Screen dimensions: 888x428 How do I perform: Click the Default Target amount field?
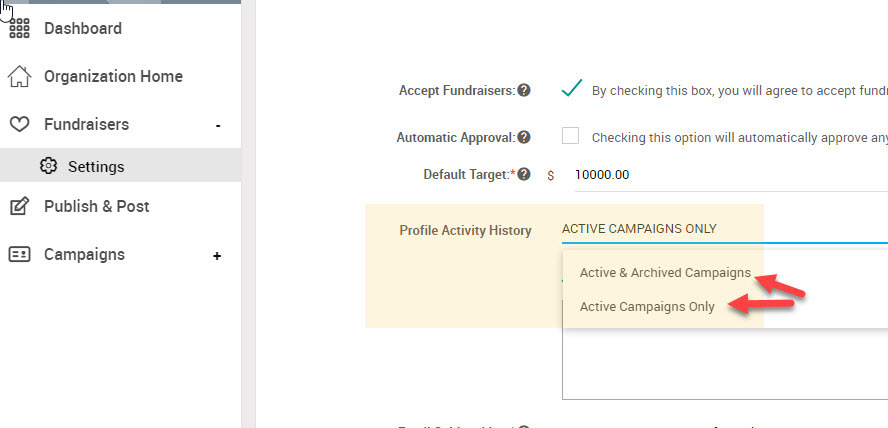731,175
